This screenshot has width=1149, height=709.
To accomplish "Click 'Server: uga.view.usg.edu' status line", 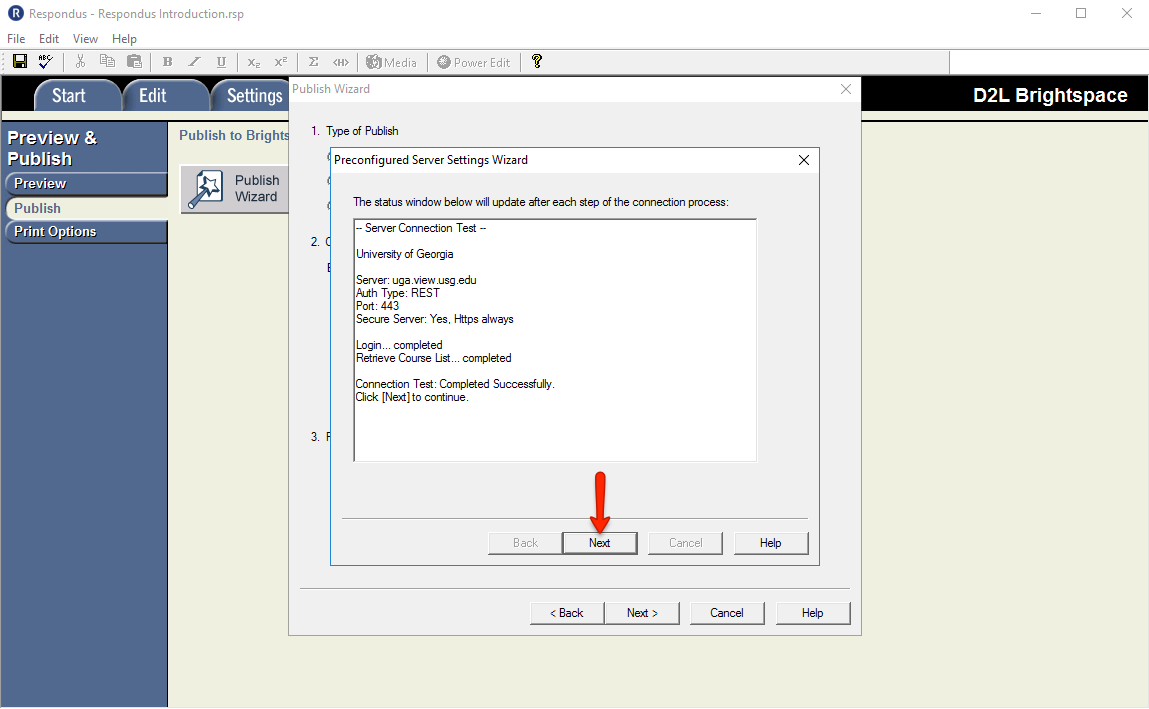I will [416, 280].
